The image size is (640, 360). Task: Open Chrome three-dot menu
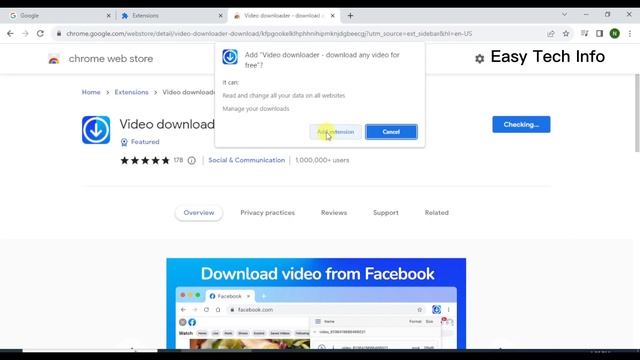click(x=630, y=33)
